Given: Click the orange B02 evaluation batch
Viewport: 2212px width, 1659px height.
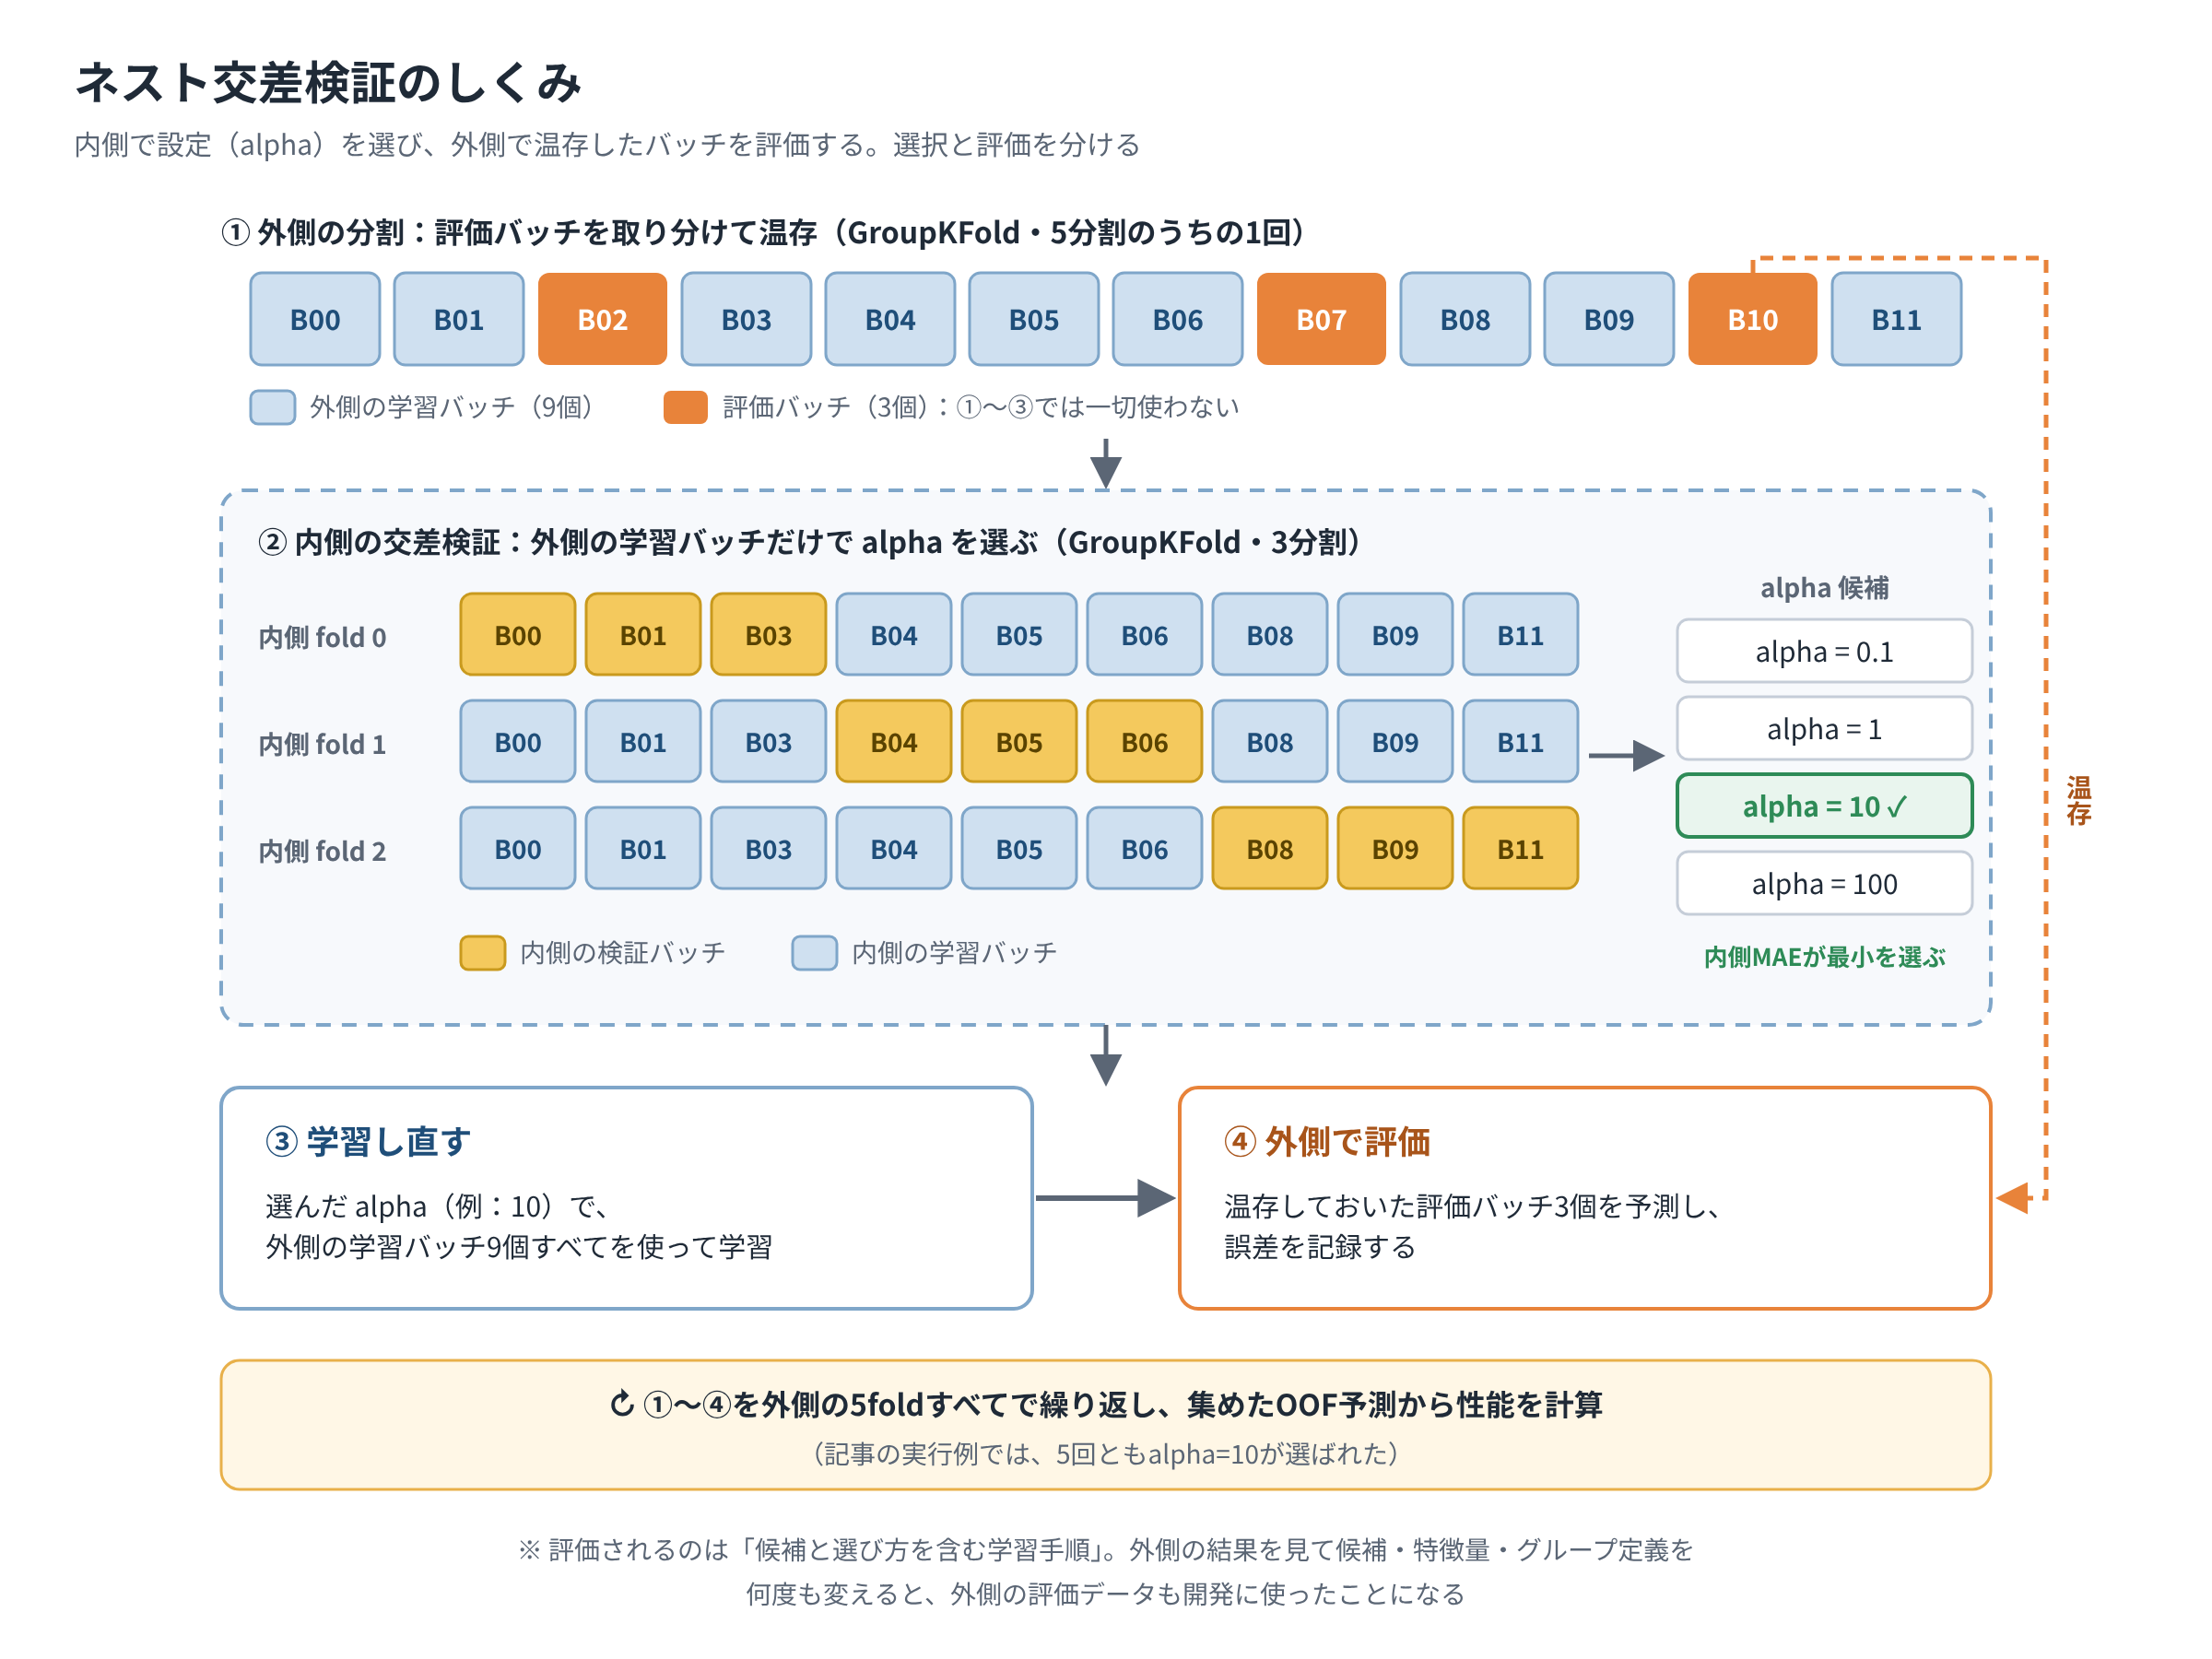Looking at the screenshot, I should click(x=602, y=319).
